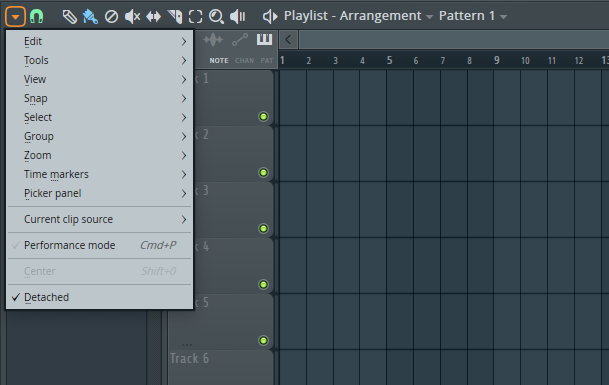Click the horizontal scrollbar above the ruler

454,39
